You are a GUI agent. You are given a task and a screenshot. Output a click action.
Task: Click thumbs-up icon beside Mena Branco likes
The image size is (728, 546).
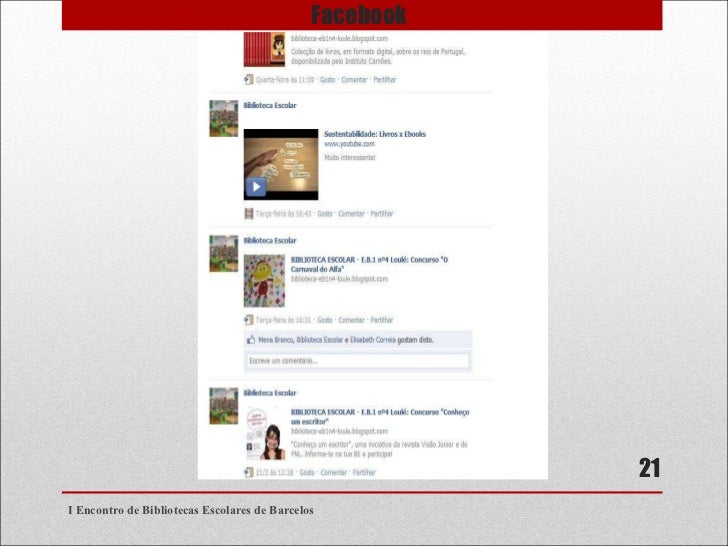[251, 340]
